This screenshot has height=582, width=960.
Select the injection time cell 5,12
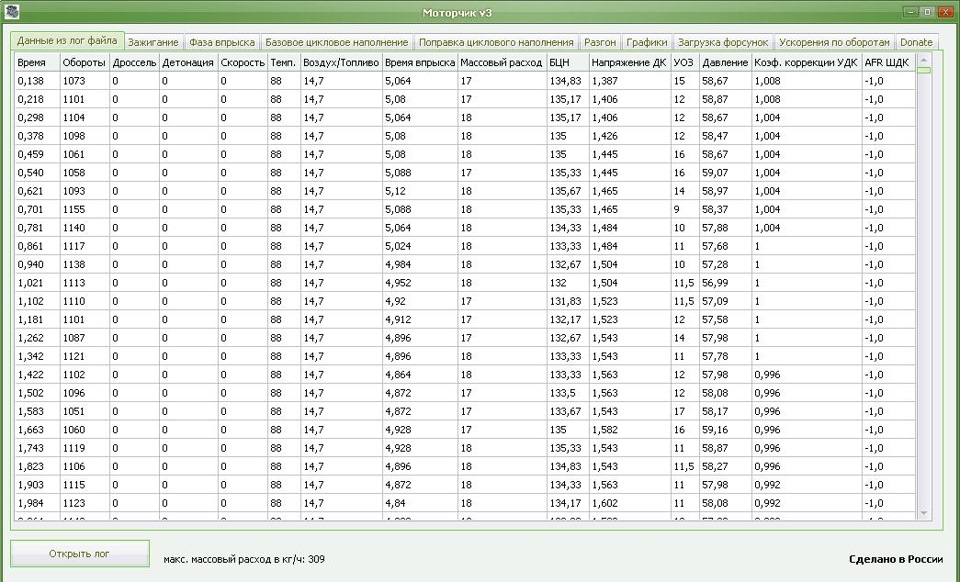tap(420, 191)
